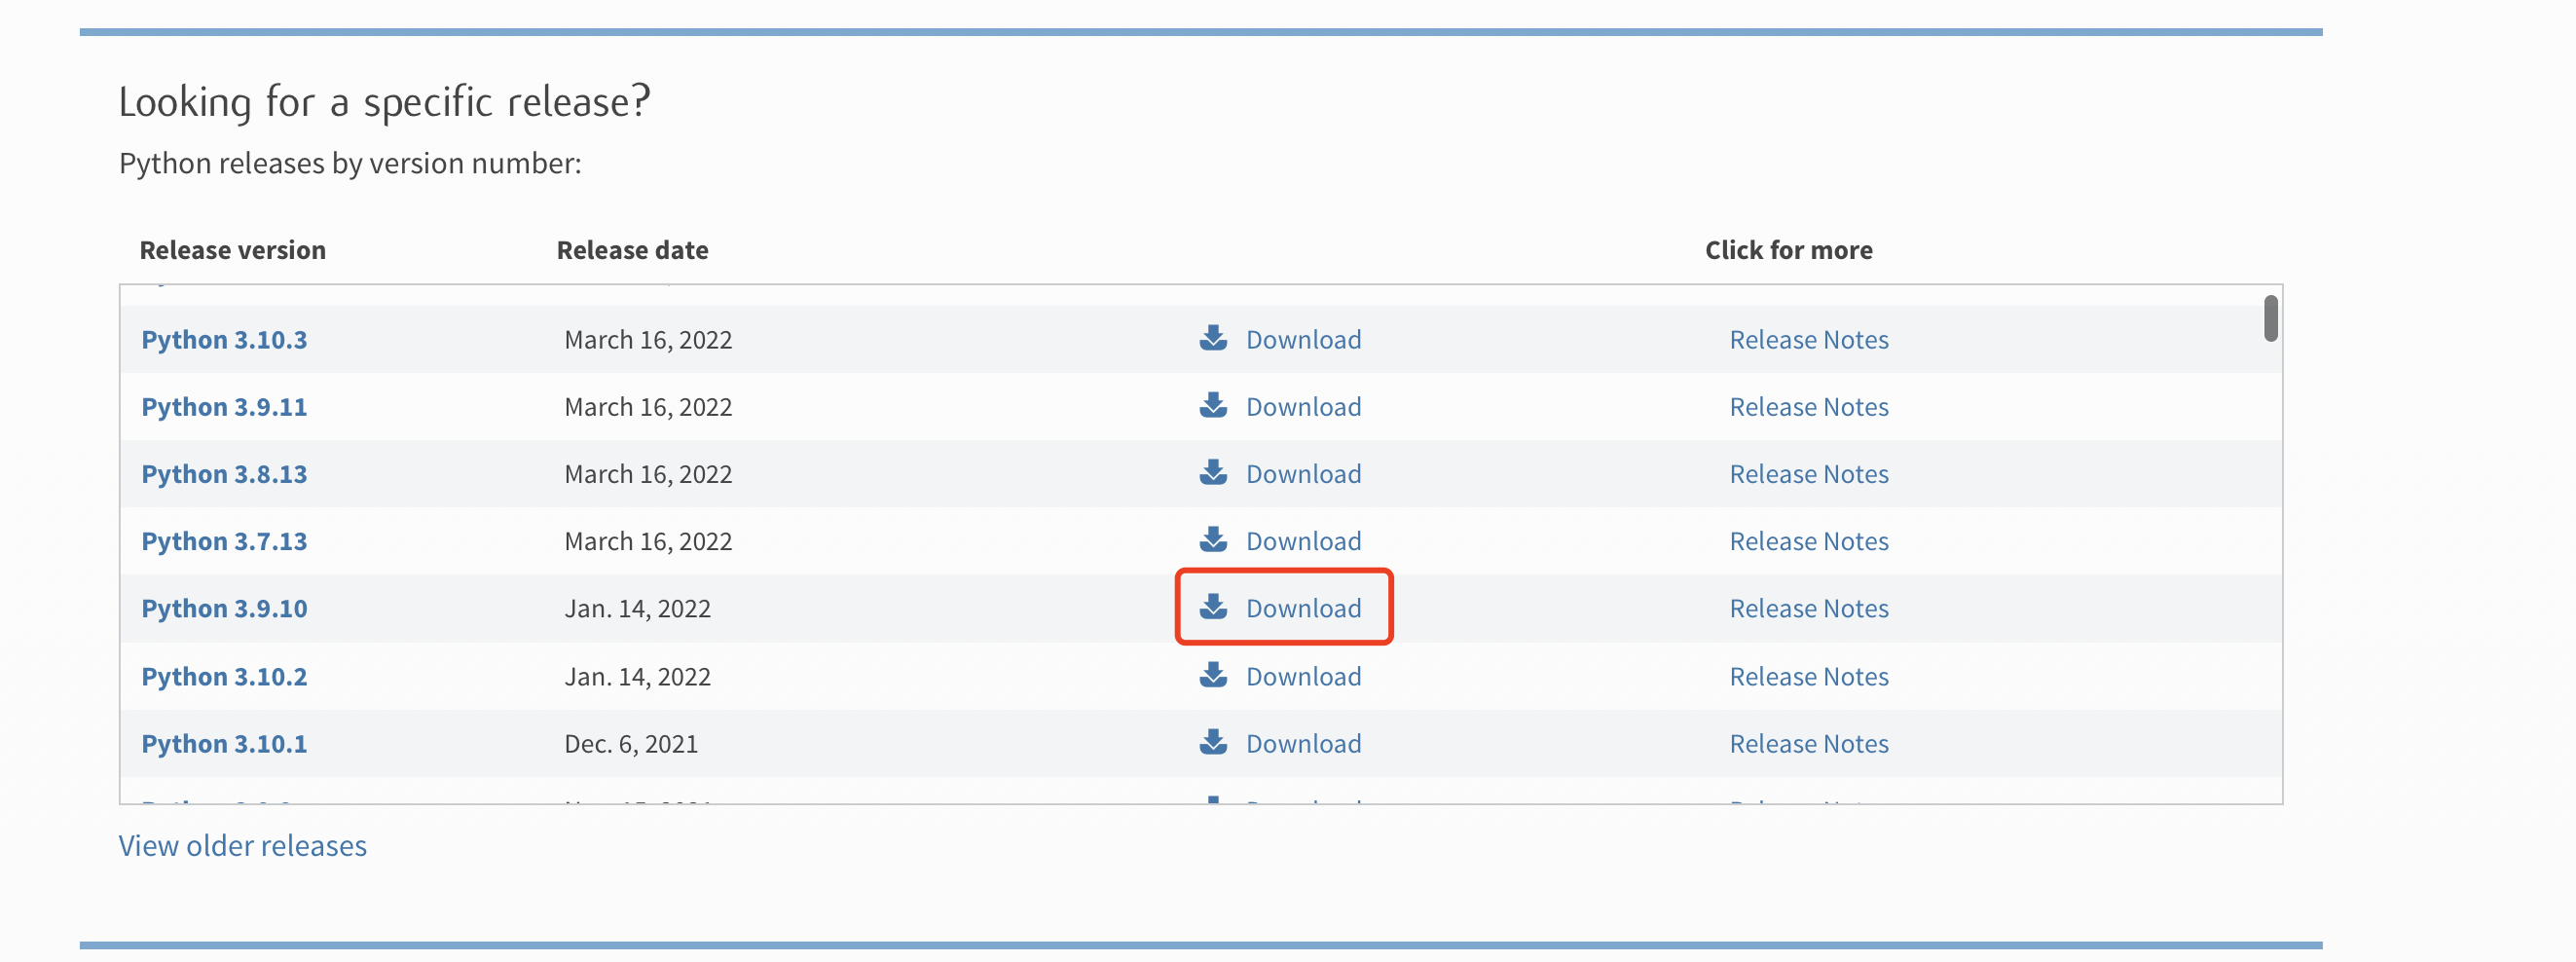The image size is (2576, 962).
Task: Open the Python 3.9.11 release page
Action: pyautogui.click(x=224, y=407)
